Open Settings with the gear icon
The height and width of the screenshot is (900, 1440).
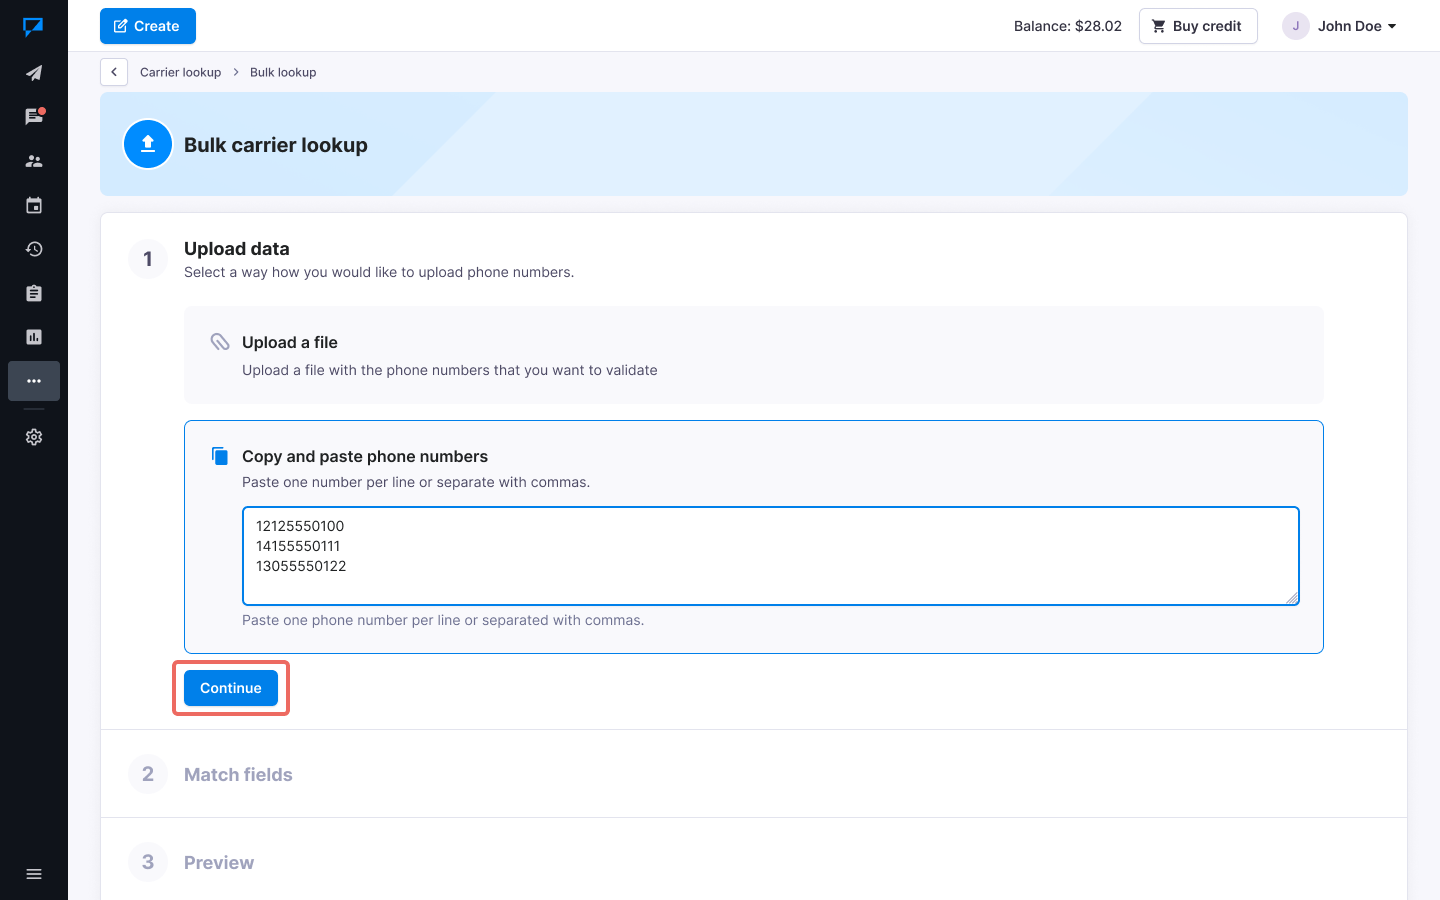pos(34,437)
